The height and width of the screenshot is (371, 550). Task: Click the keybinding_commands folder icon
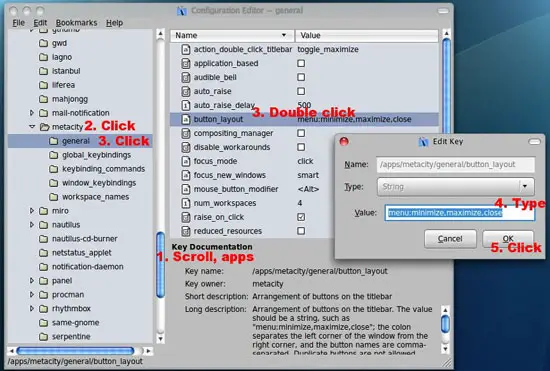click(54, 169)
